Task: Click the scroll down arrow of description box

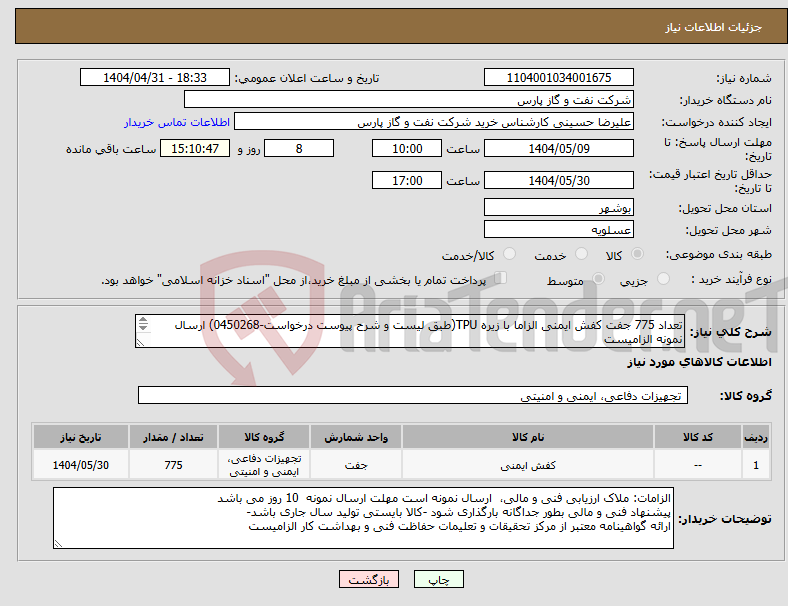Action: pos(143,327)
